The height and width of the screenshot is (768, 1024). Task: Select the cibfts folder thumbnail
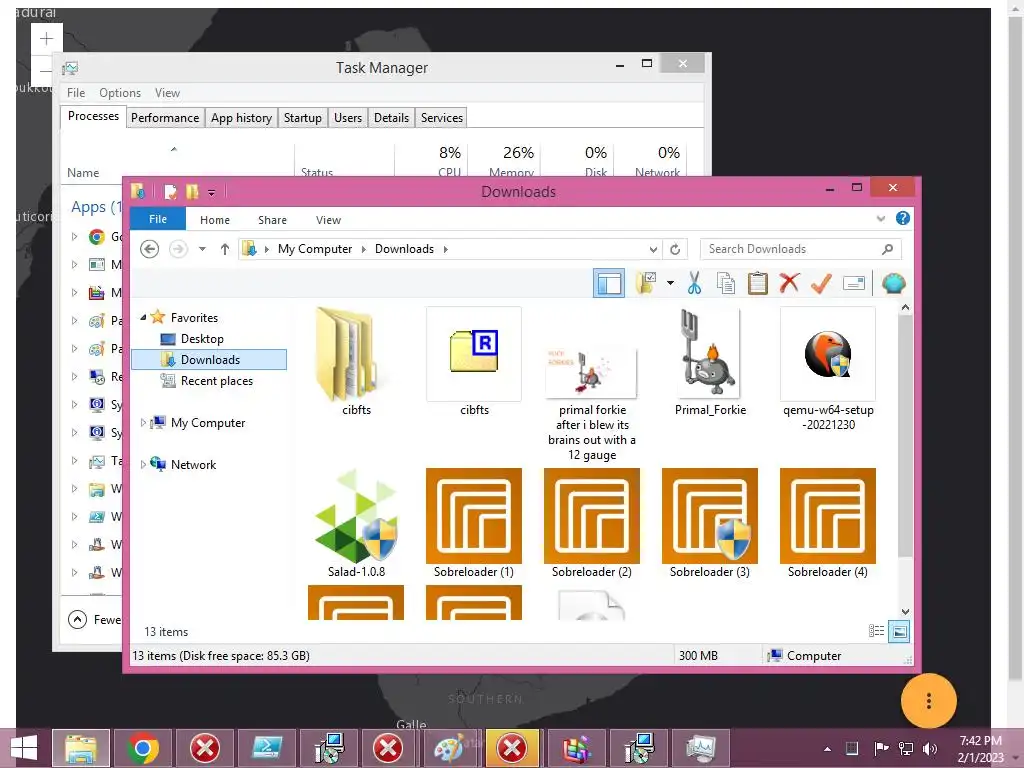click(356, 361)
